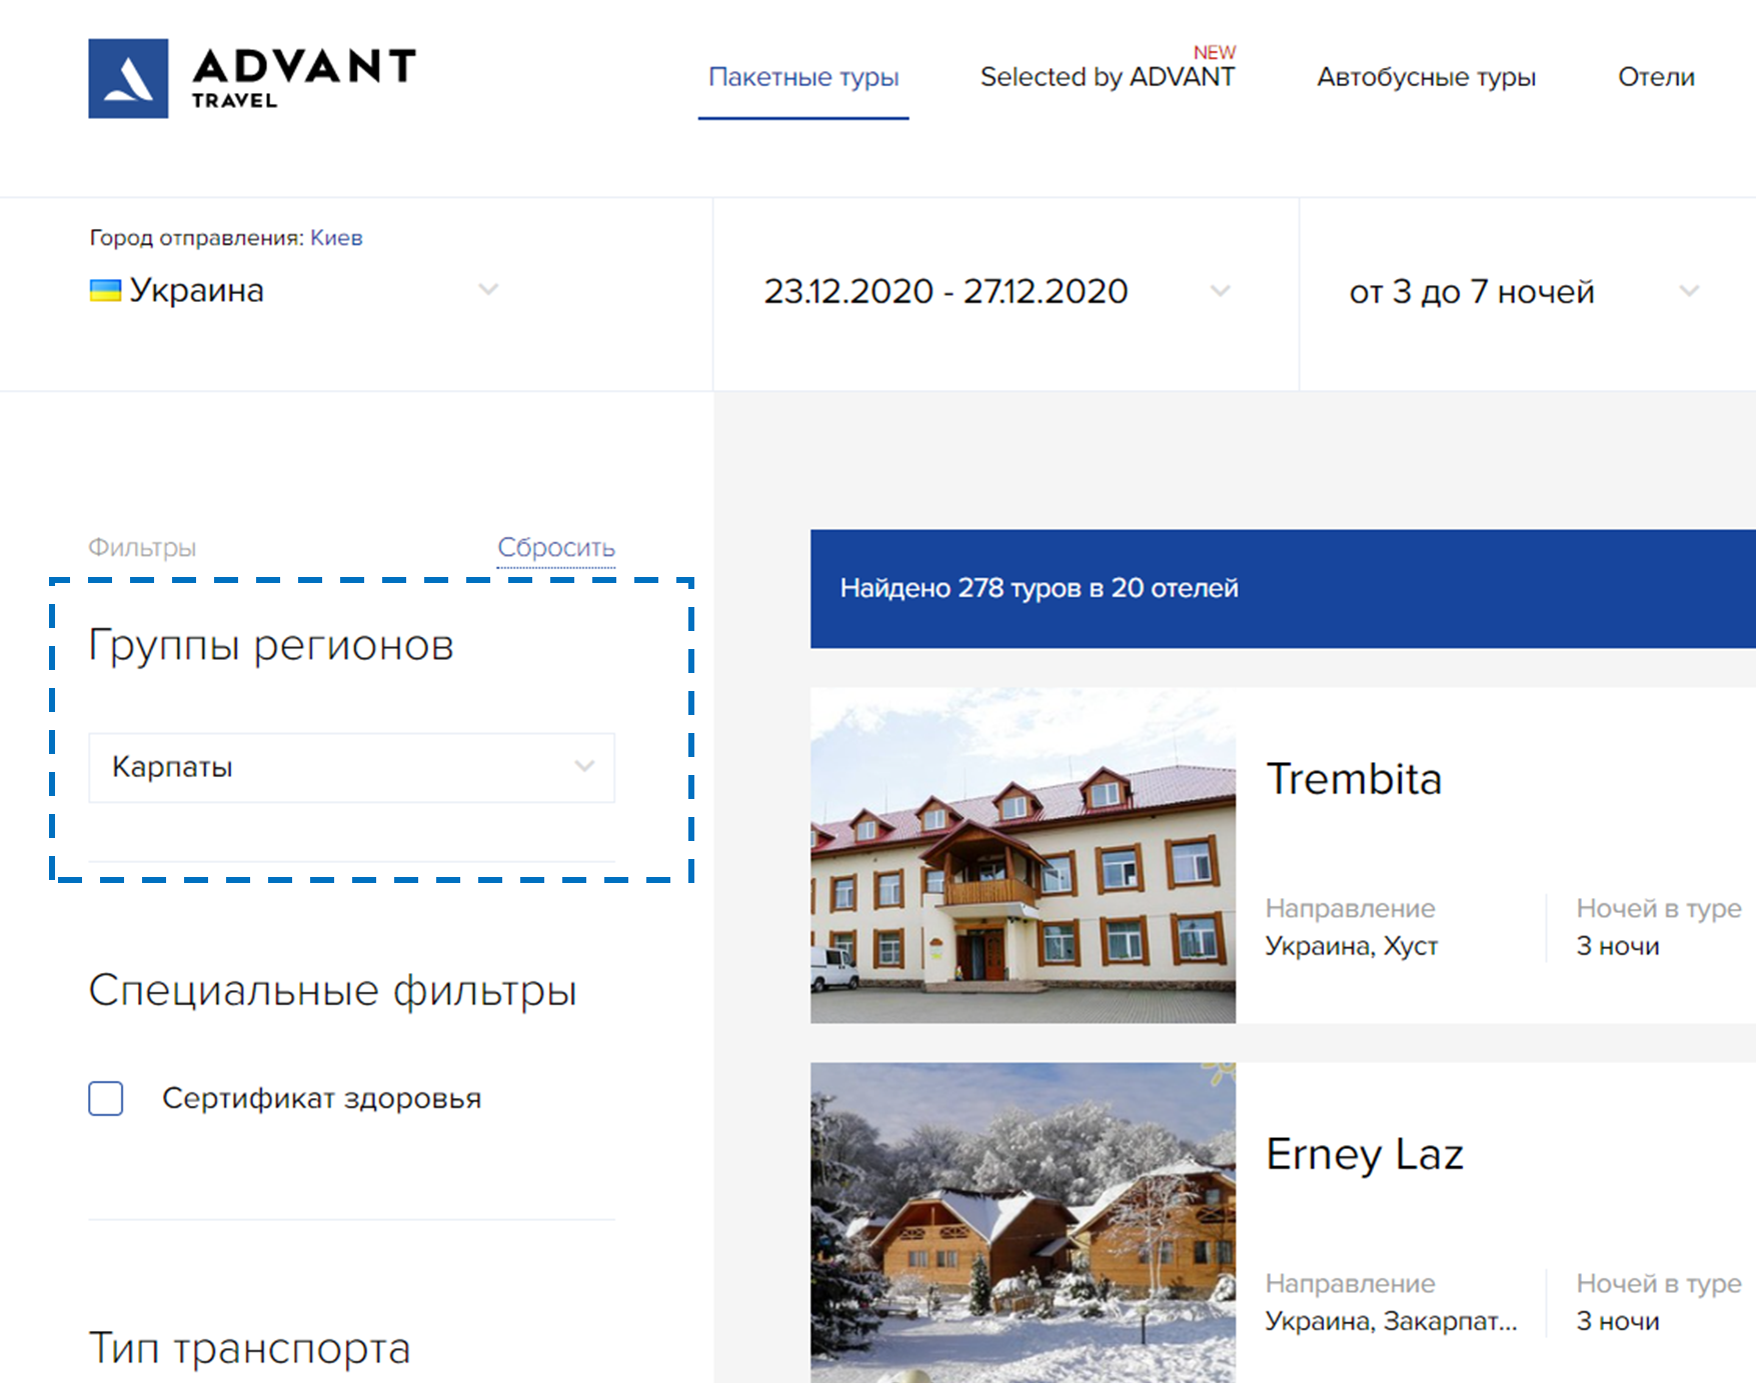Click the chevron arrow next to Украина

pyautogui.click(x=488, y=290)
